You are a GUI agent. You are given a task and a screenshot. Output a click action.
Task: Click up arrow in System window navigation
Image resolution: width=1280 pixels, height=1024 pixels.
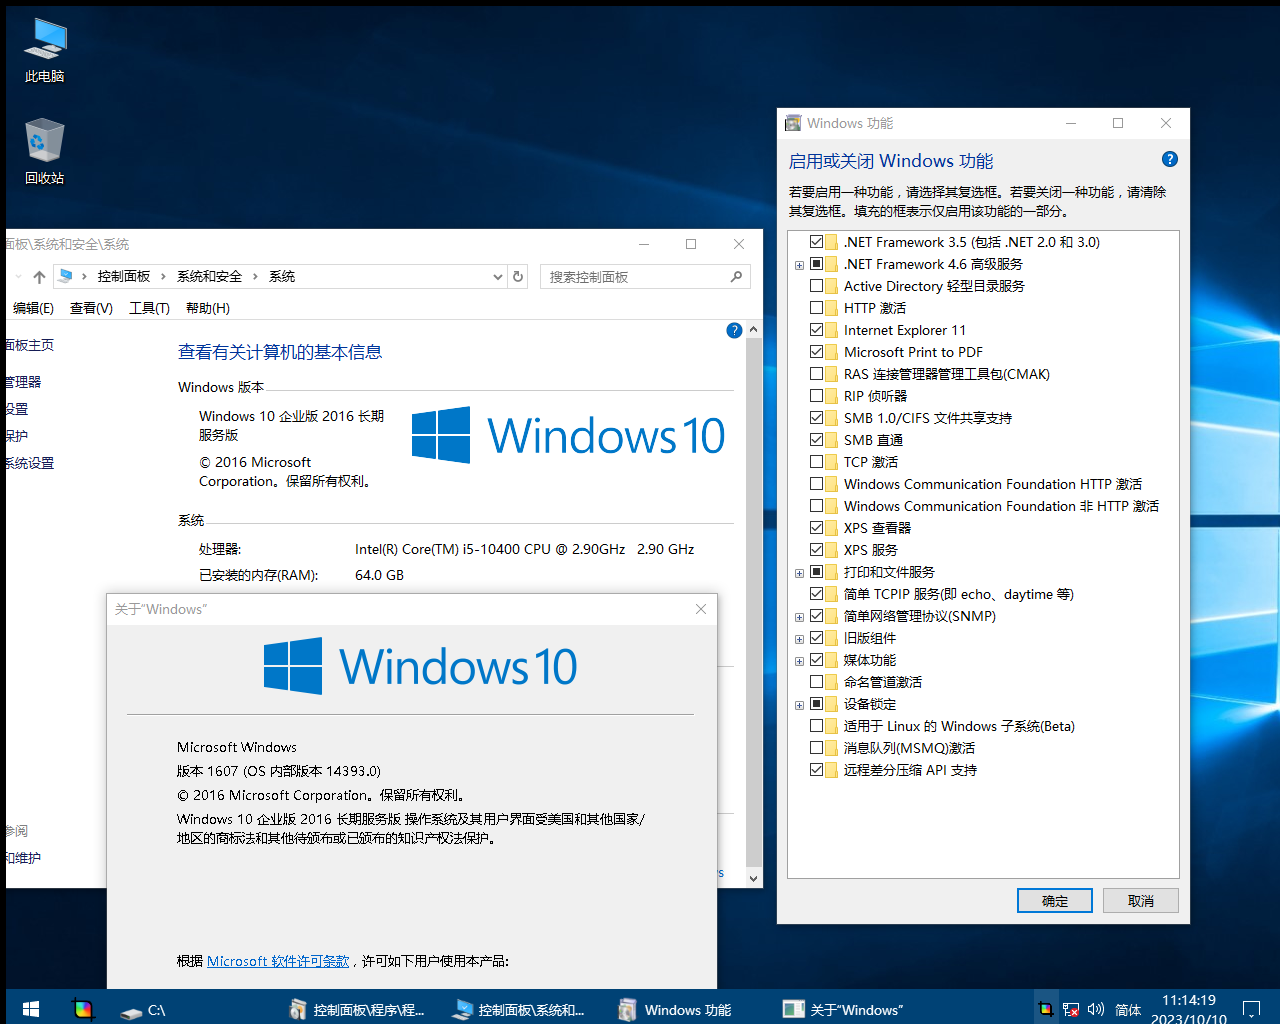(x=39, y=277)
